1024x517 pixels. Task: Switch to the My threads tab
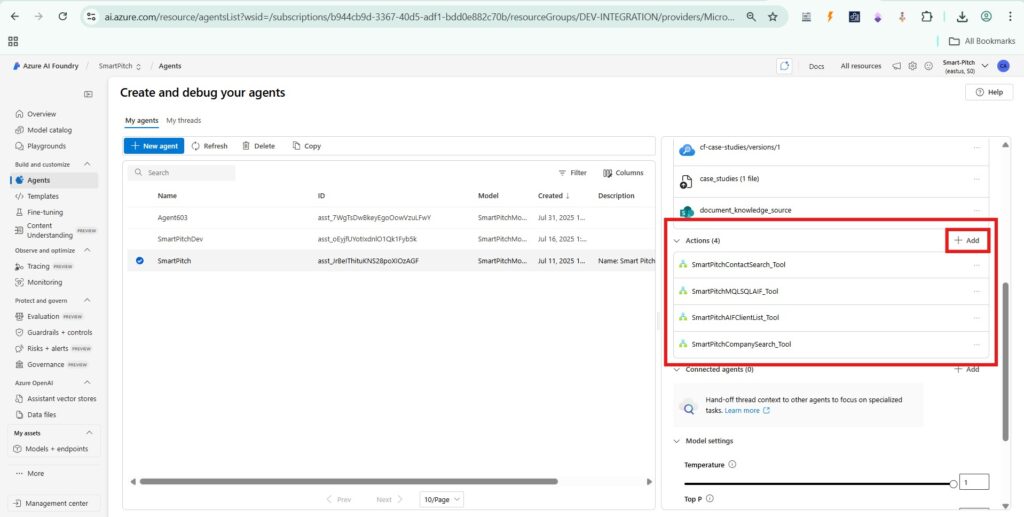183,120
